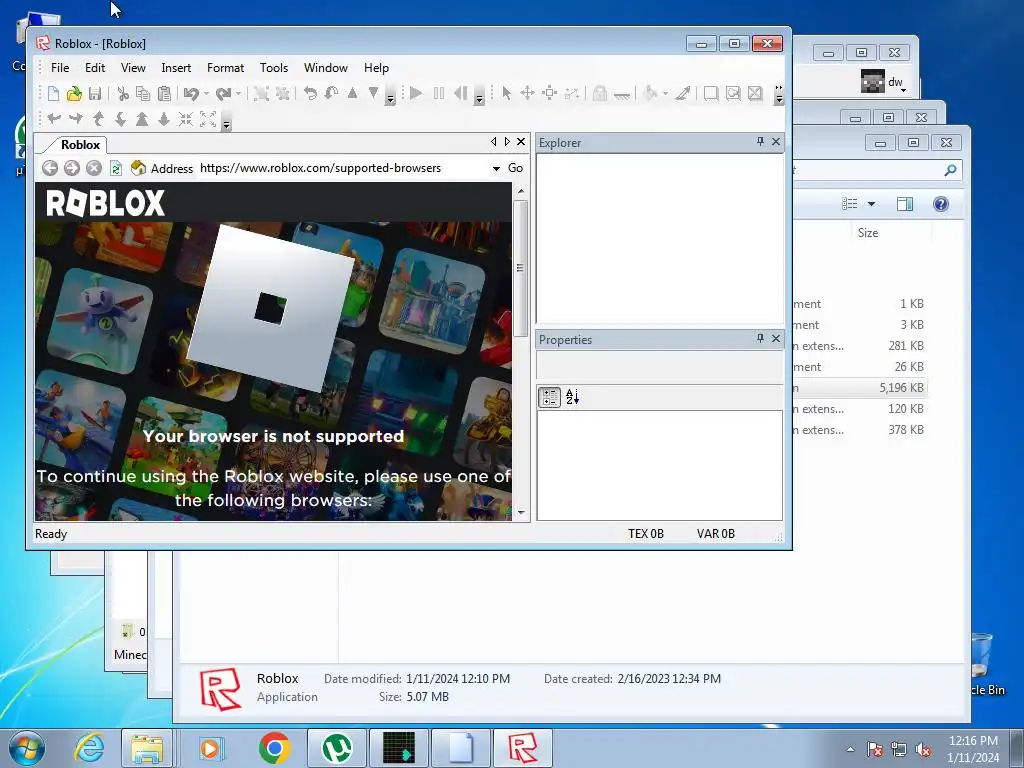Click the eyedropper tool icon
The height and width of the screenshot is (768, 1024).
(683, 93)
